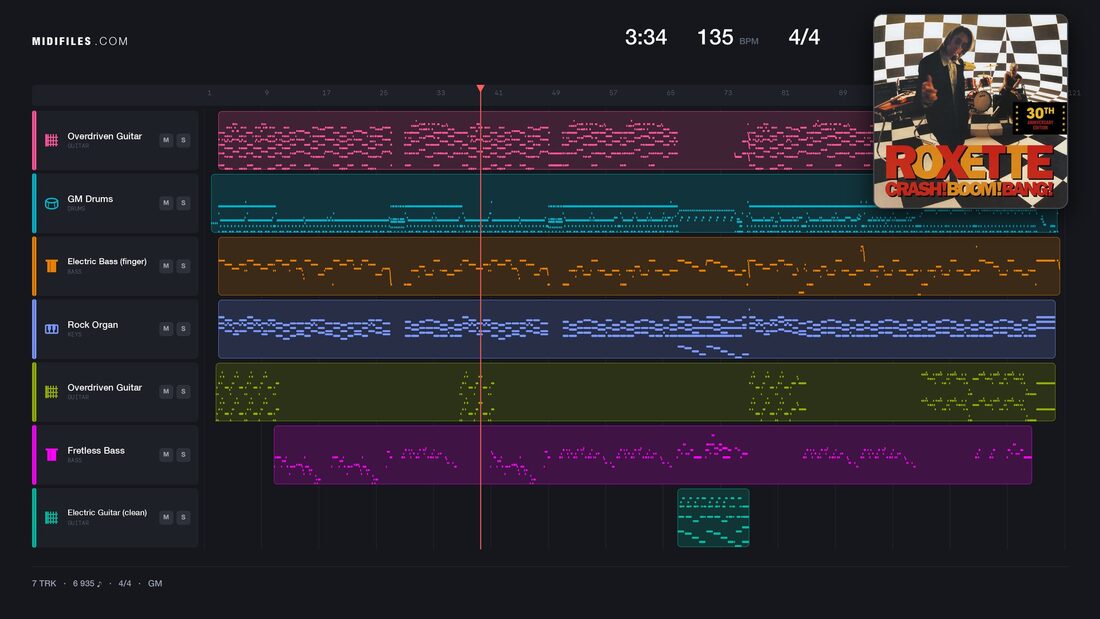Click the red playhead marker on the ruler
Screen dimensions: 1100x619
481,88
